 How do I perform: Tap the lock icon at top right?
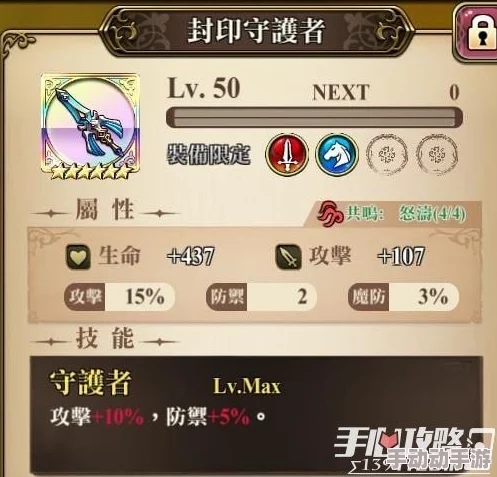click(x=478, y=32)
